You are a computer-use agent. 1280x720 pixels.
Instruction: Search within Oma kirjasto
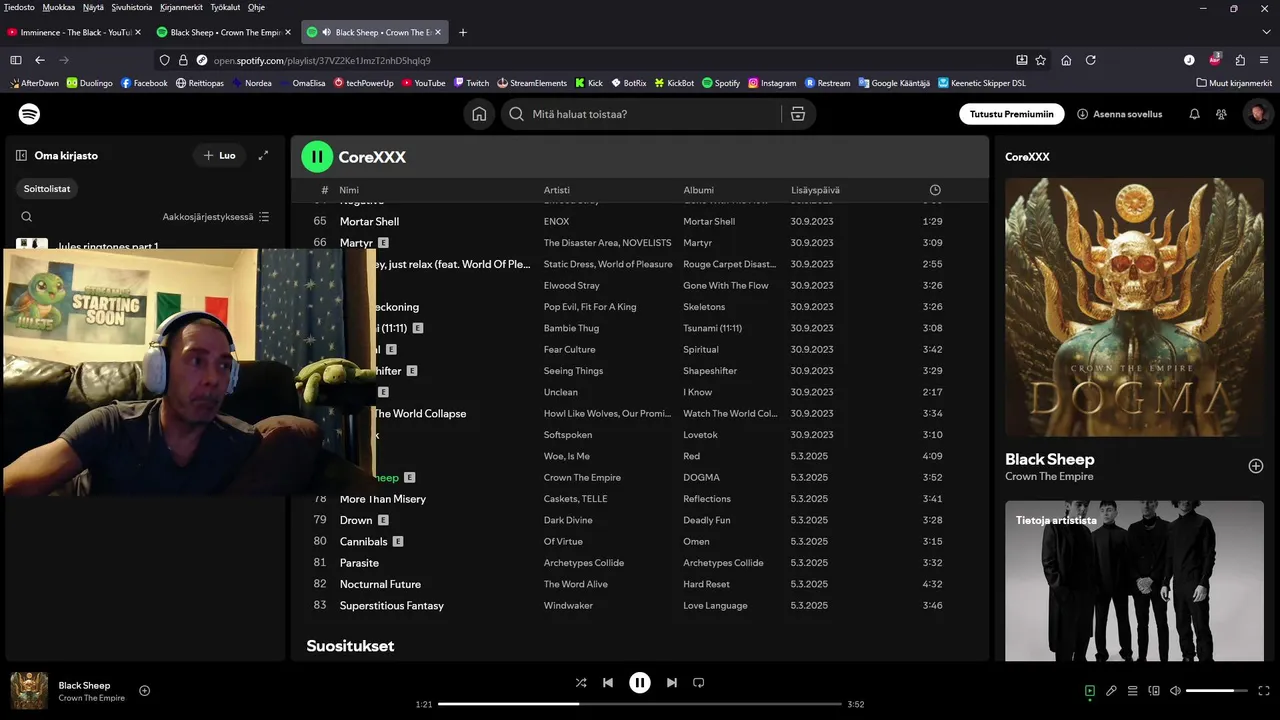point(27,216)
